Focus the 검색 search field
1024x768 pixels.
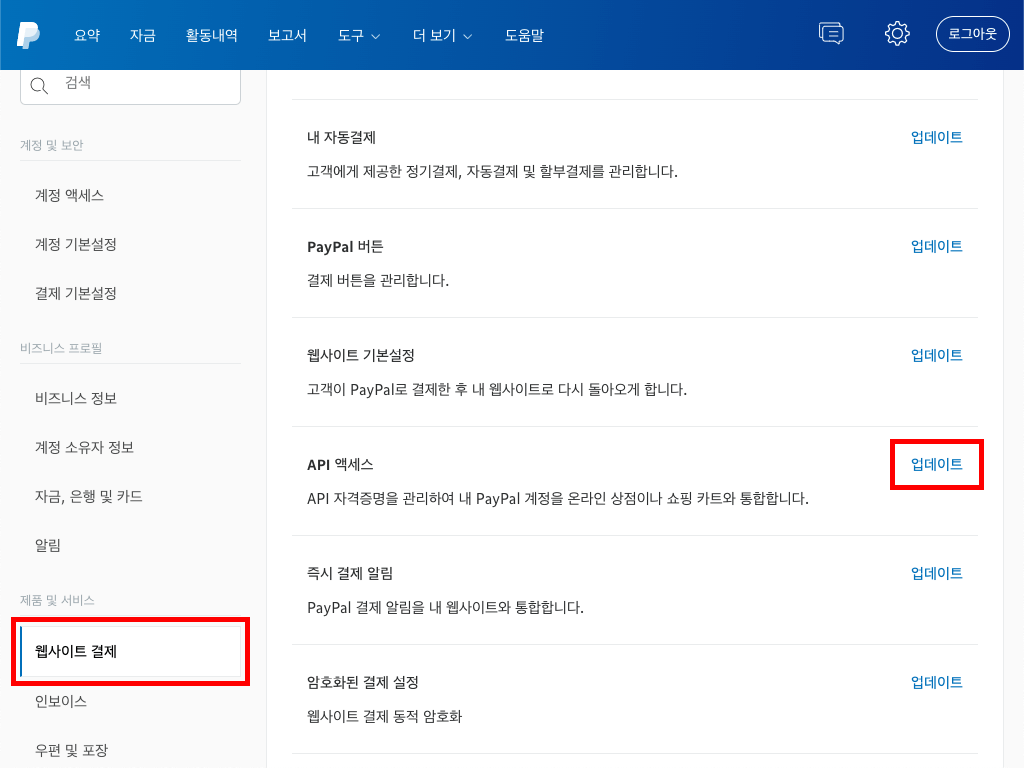[x=131, y=86]
